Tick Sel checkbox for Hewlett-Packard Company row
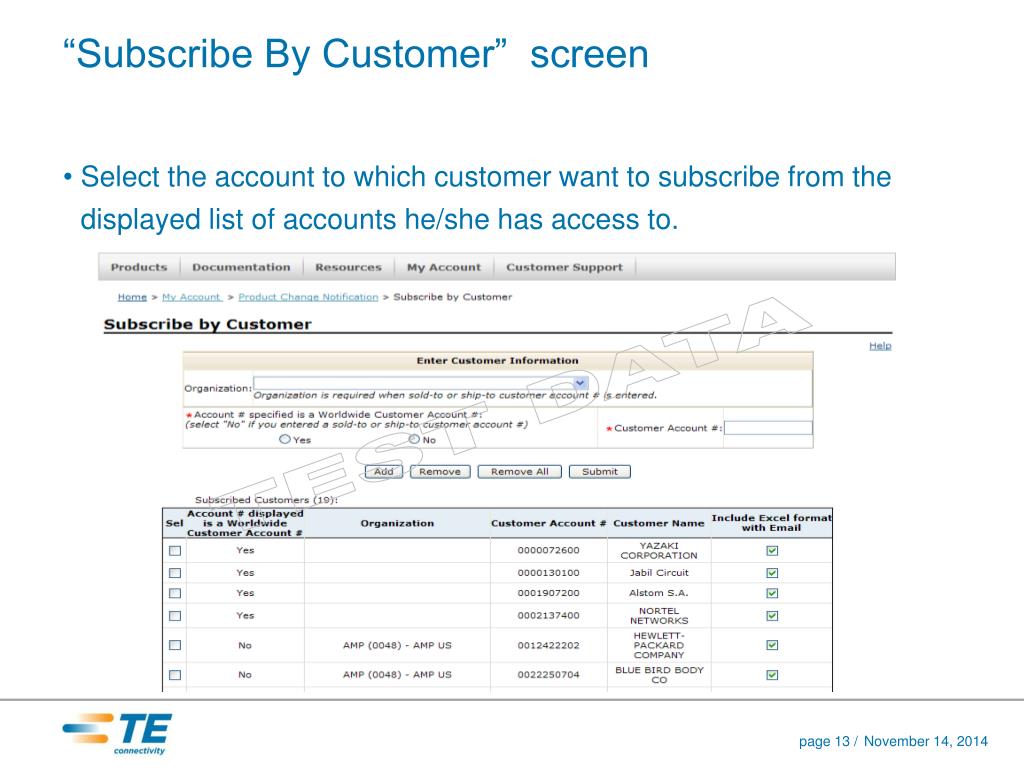 (174, 645)
